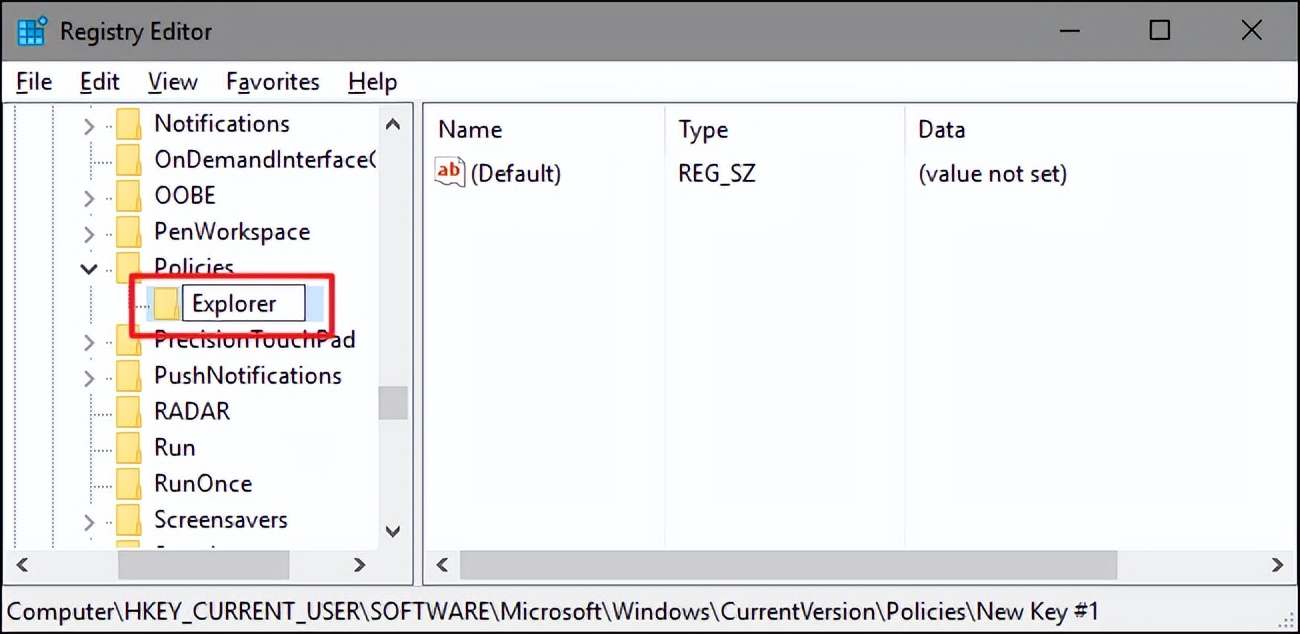
Task: Open the Edit menu
Action: [x=99, y=81]
